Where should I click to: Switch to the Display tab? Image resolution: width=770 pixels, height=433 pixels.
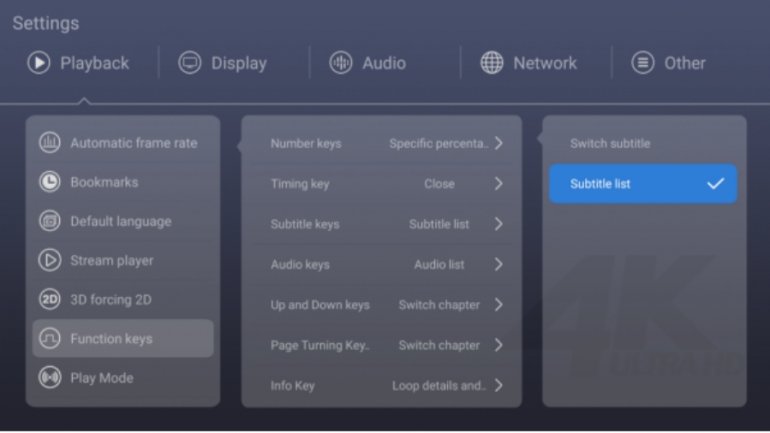click(223, 63)
